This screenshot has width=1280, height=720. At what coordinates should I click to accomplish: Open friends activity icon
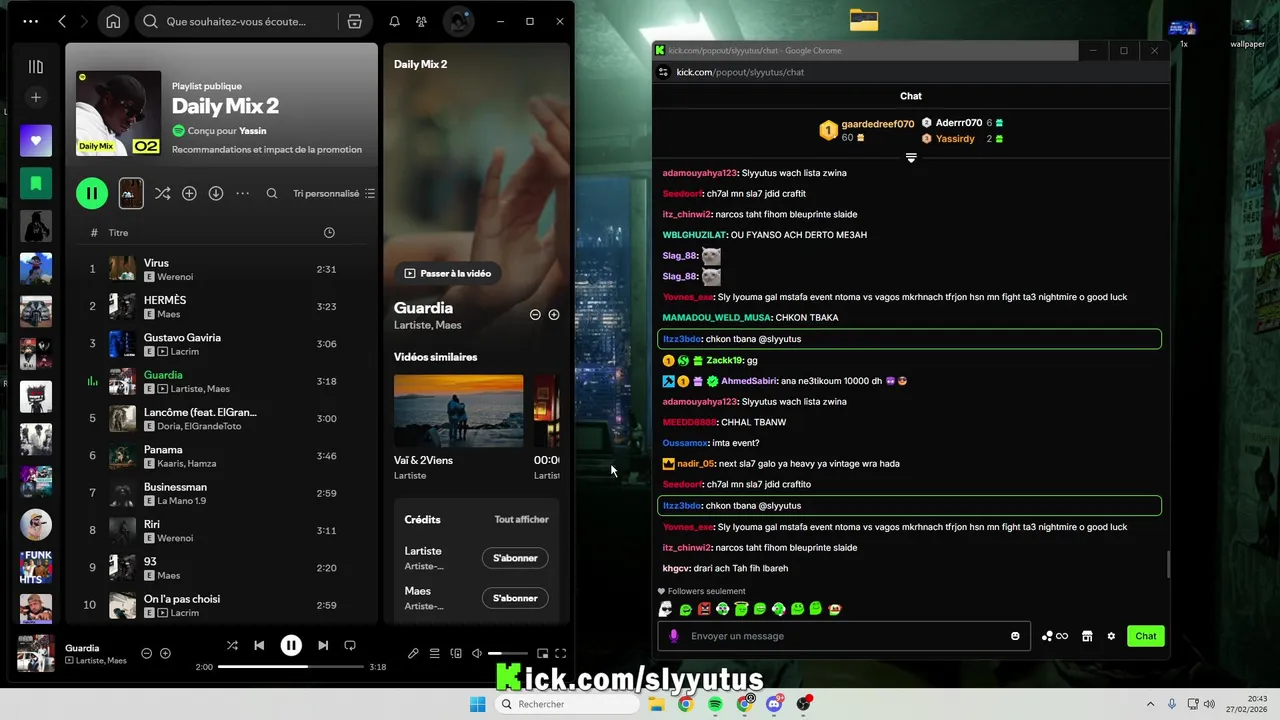pyautogui.click(x=421, y=21)
